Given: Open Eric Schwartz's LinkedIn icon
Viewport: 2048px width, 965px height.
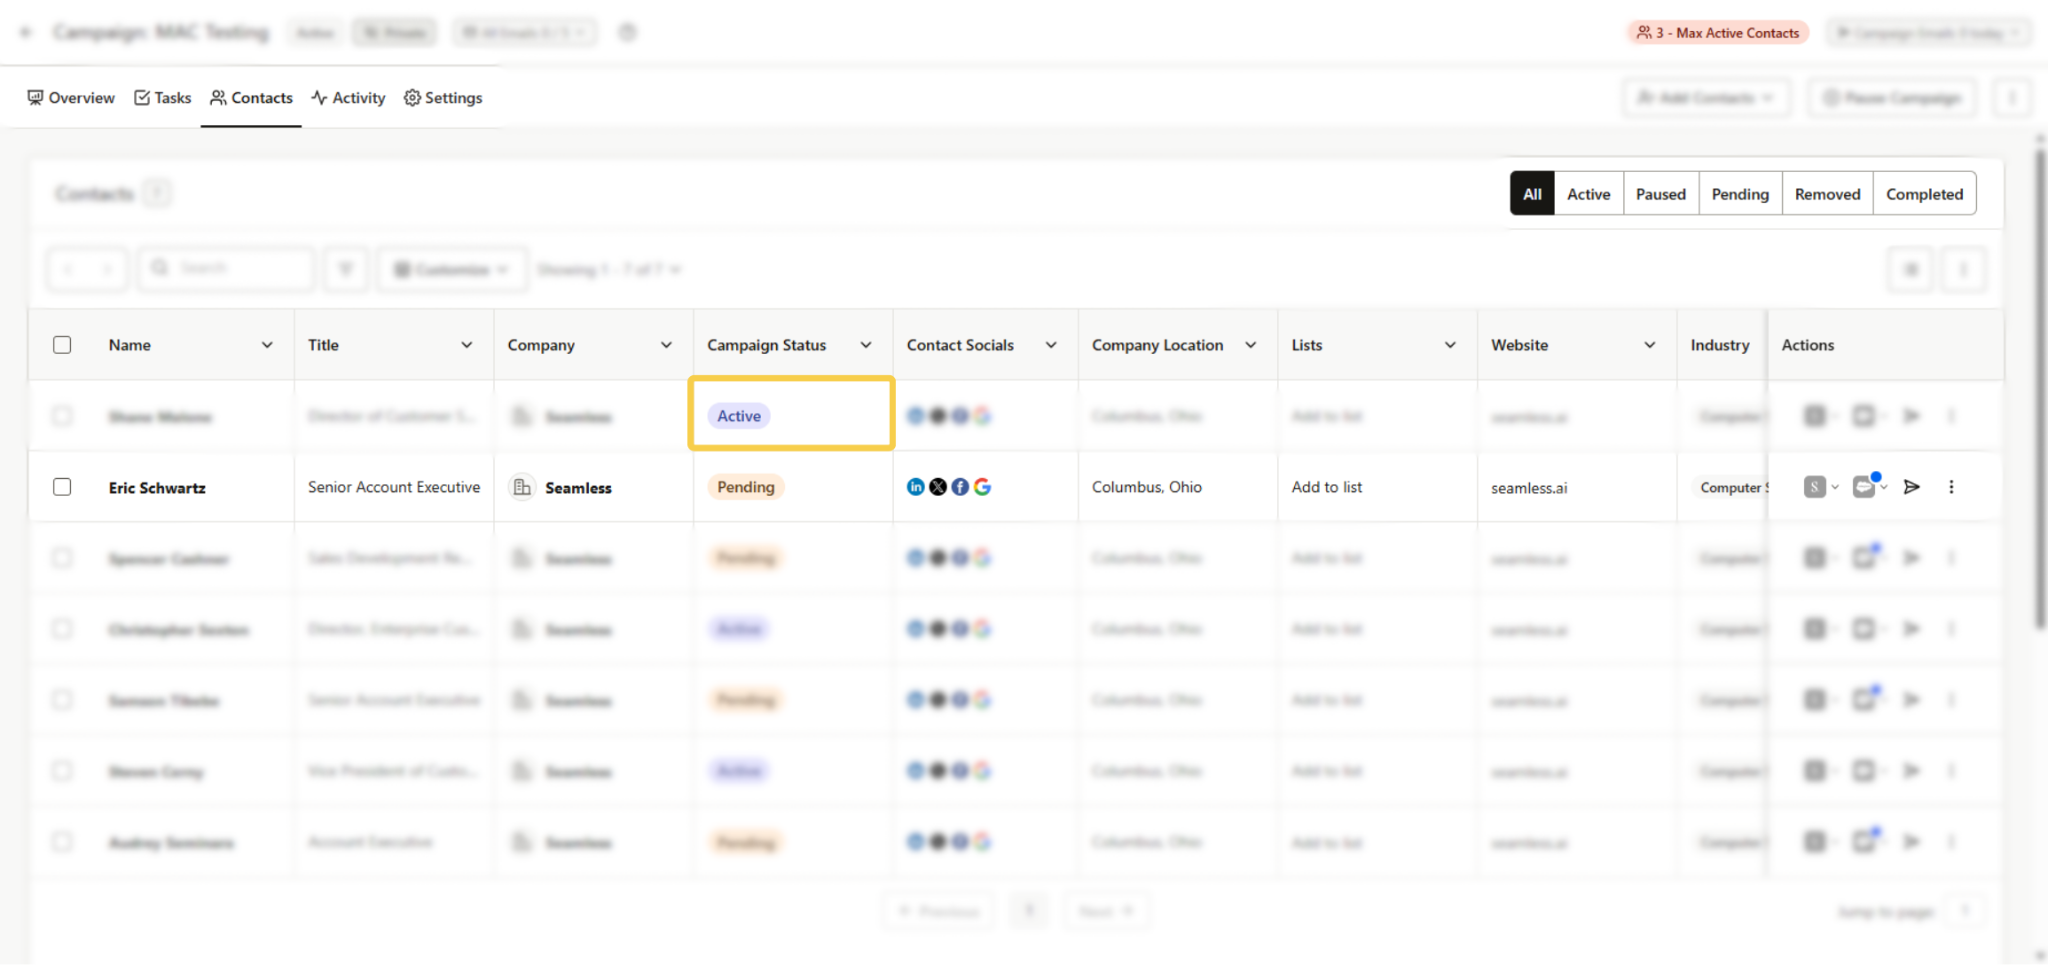Looking at the screenshot, I should pos(915,487).
